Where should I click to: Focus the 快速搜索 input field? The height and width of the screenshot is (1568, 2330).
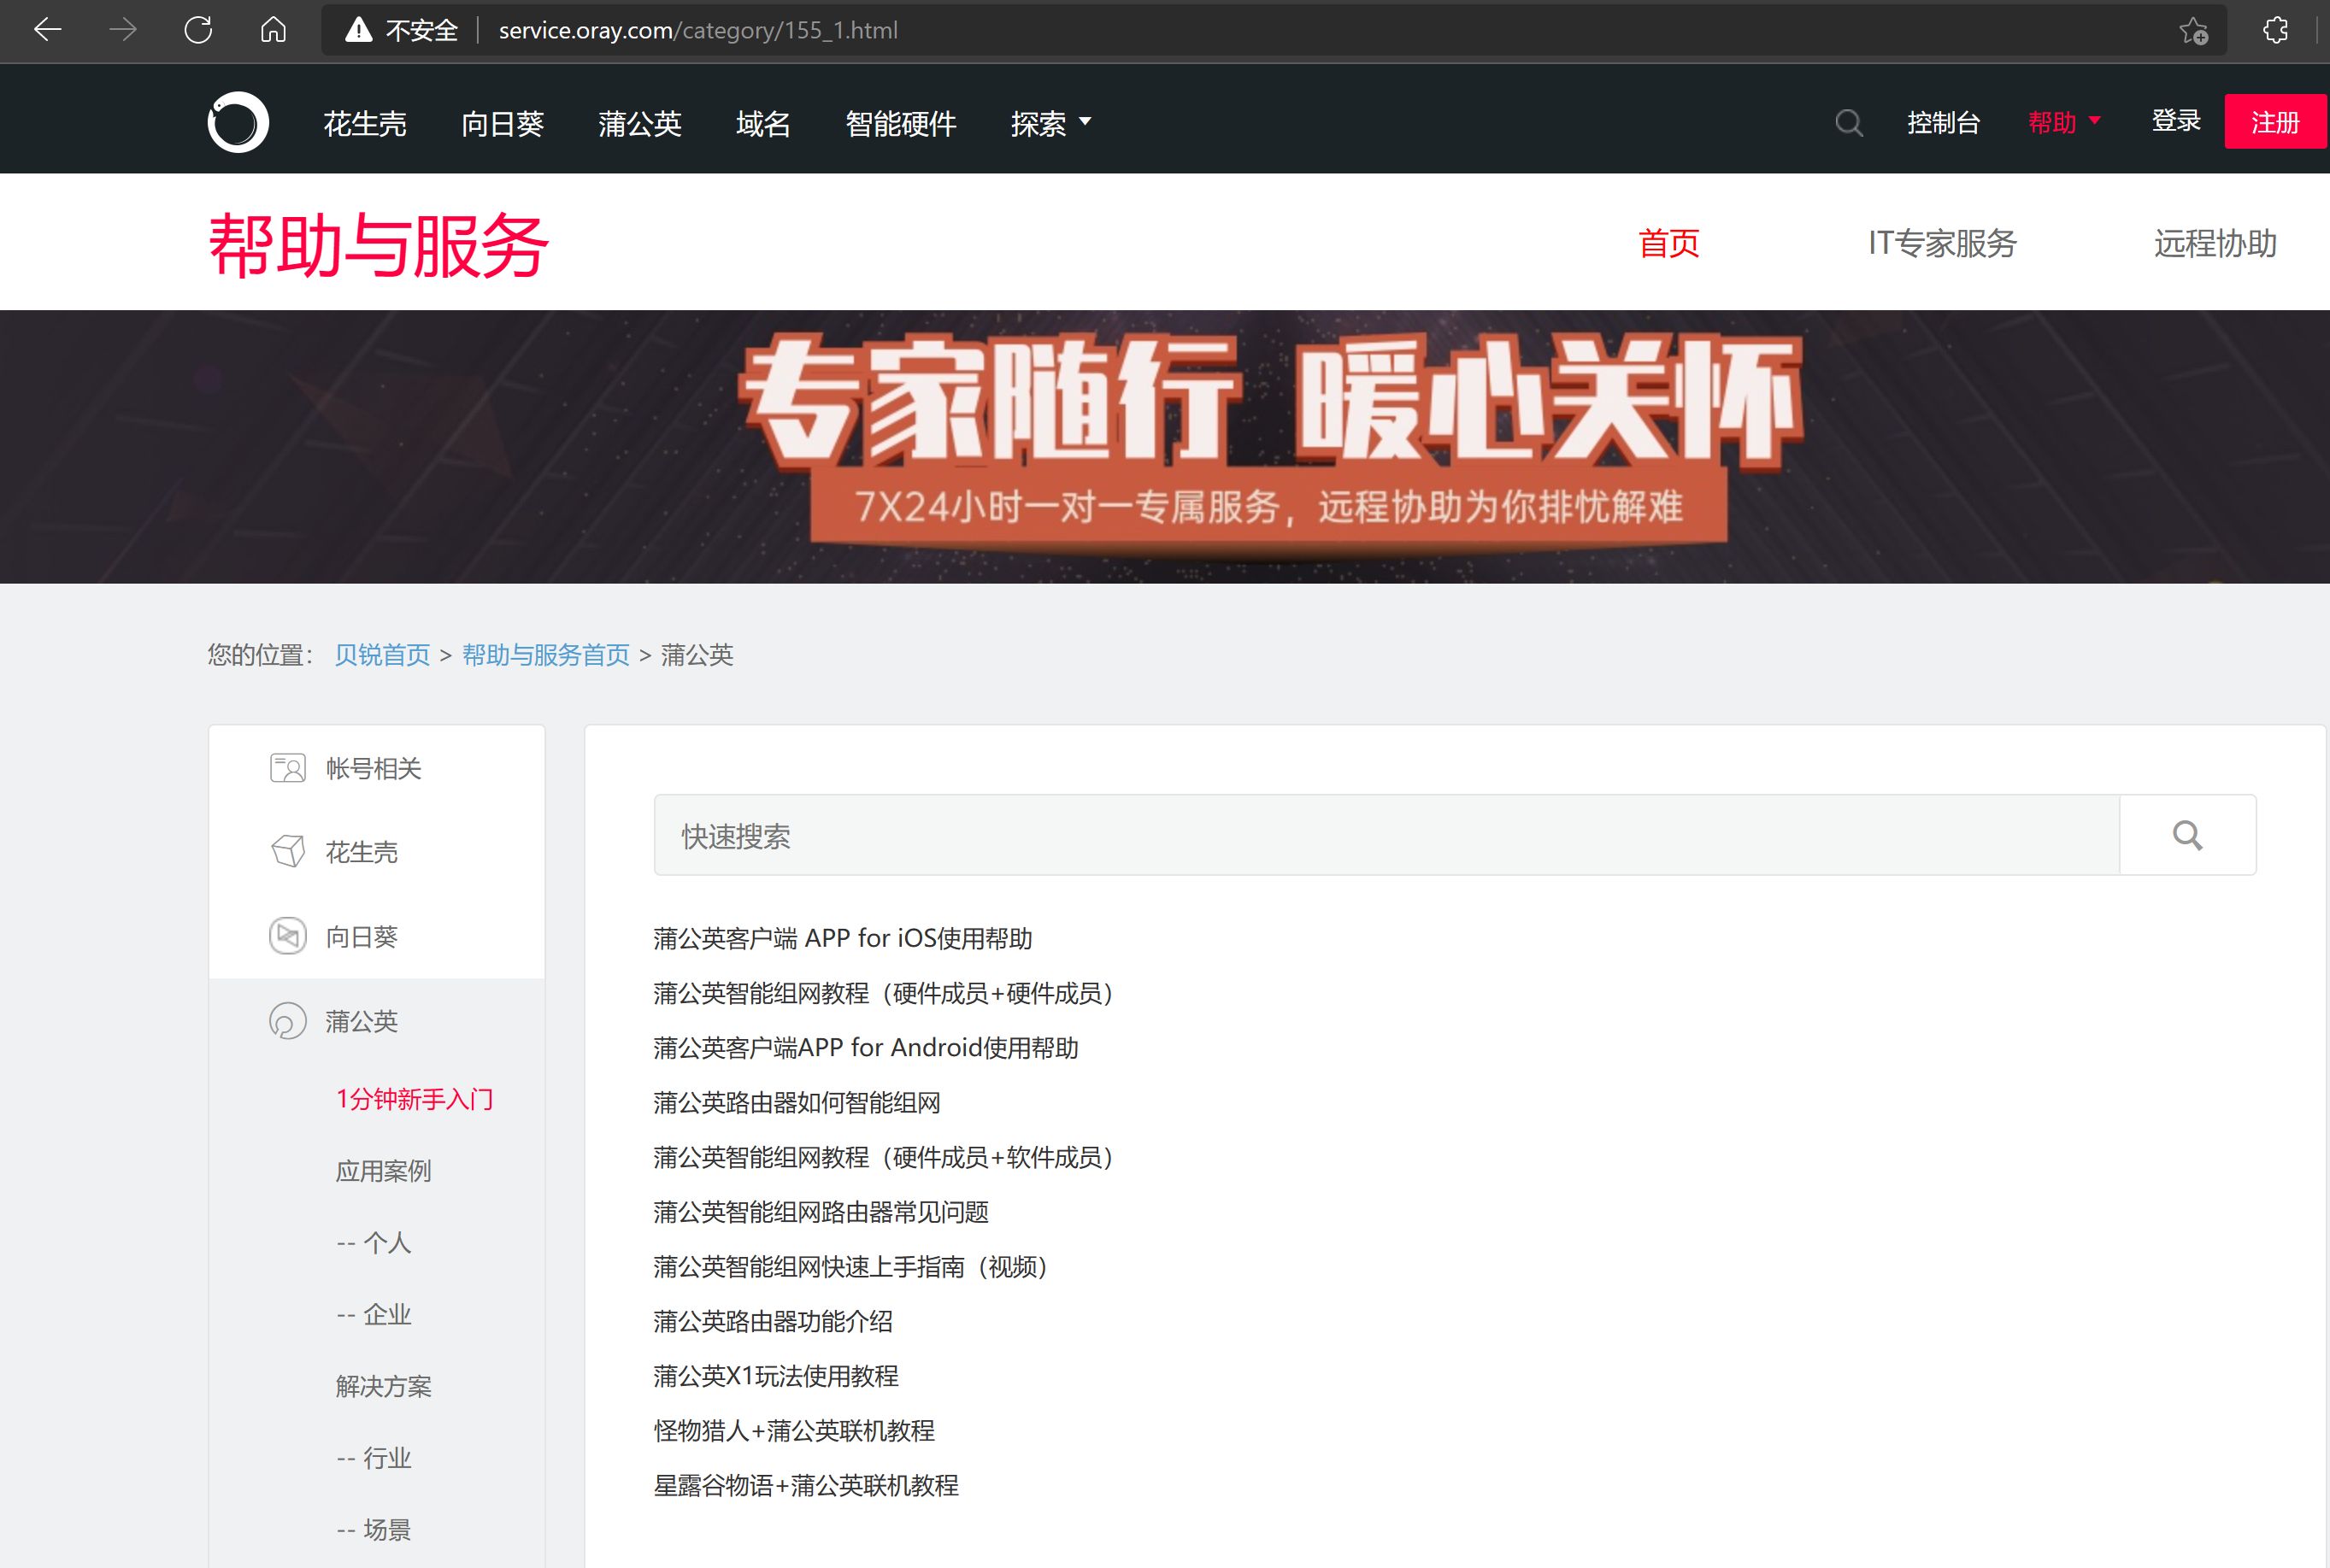point(1386,835)
